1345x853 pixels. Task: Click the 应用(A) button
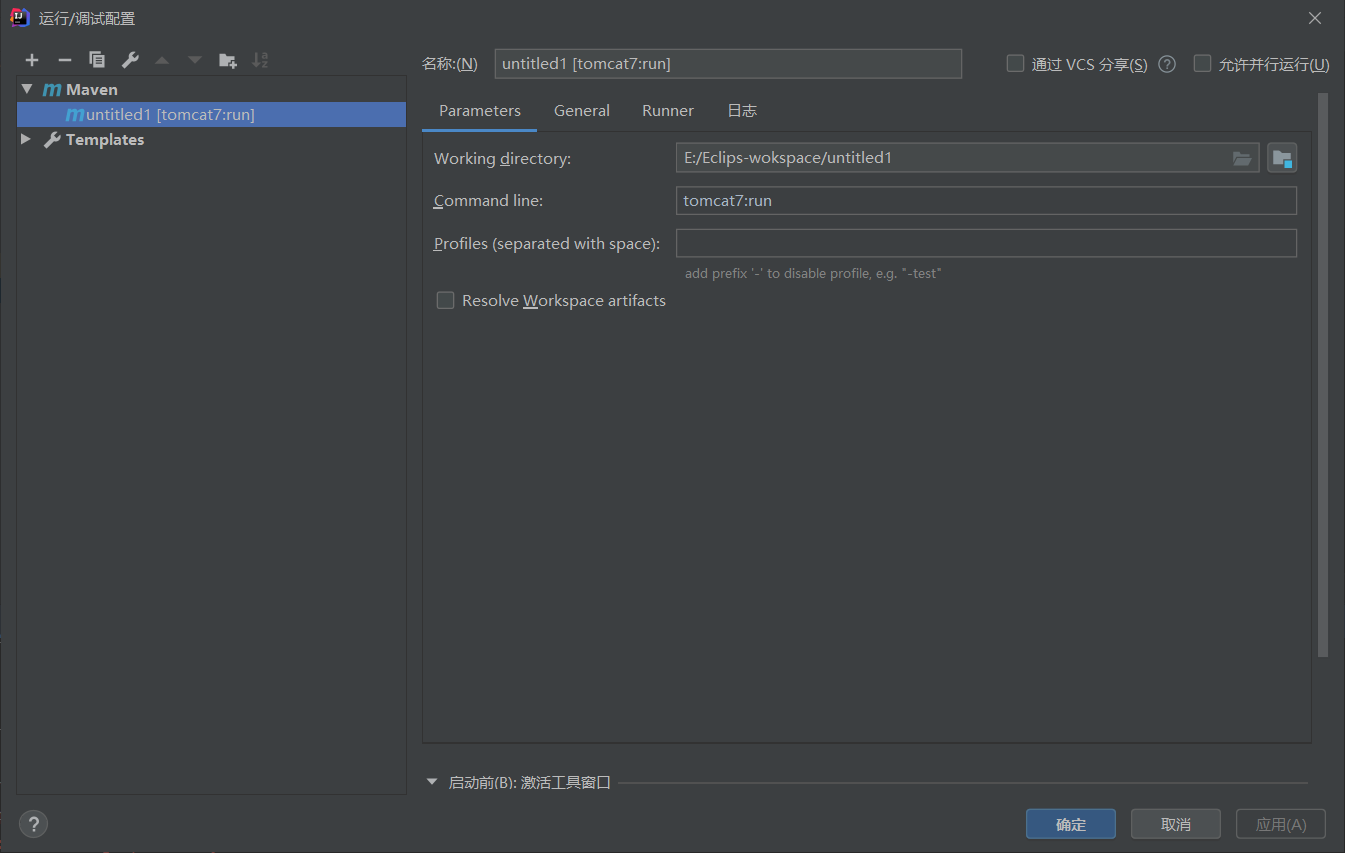pyautogui.click(x=1281, y=824)
